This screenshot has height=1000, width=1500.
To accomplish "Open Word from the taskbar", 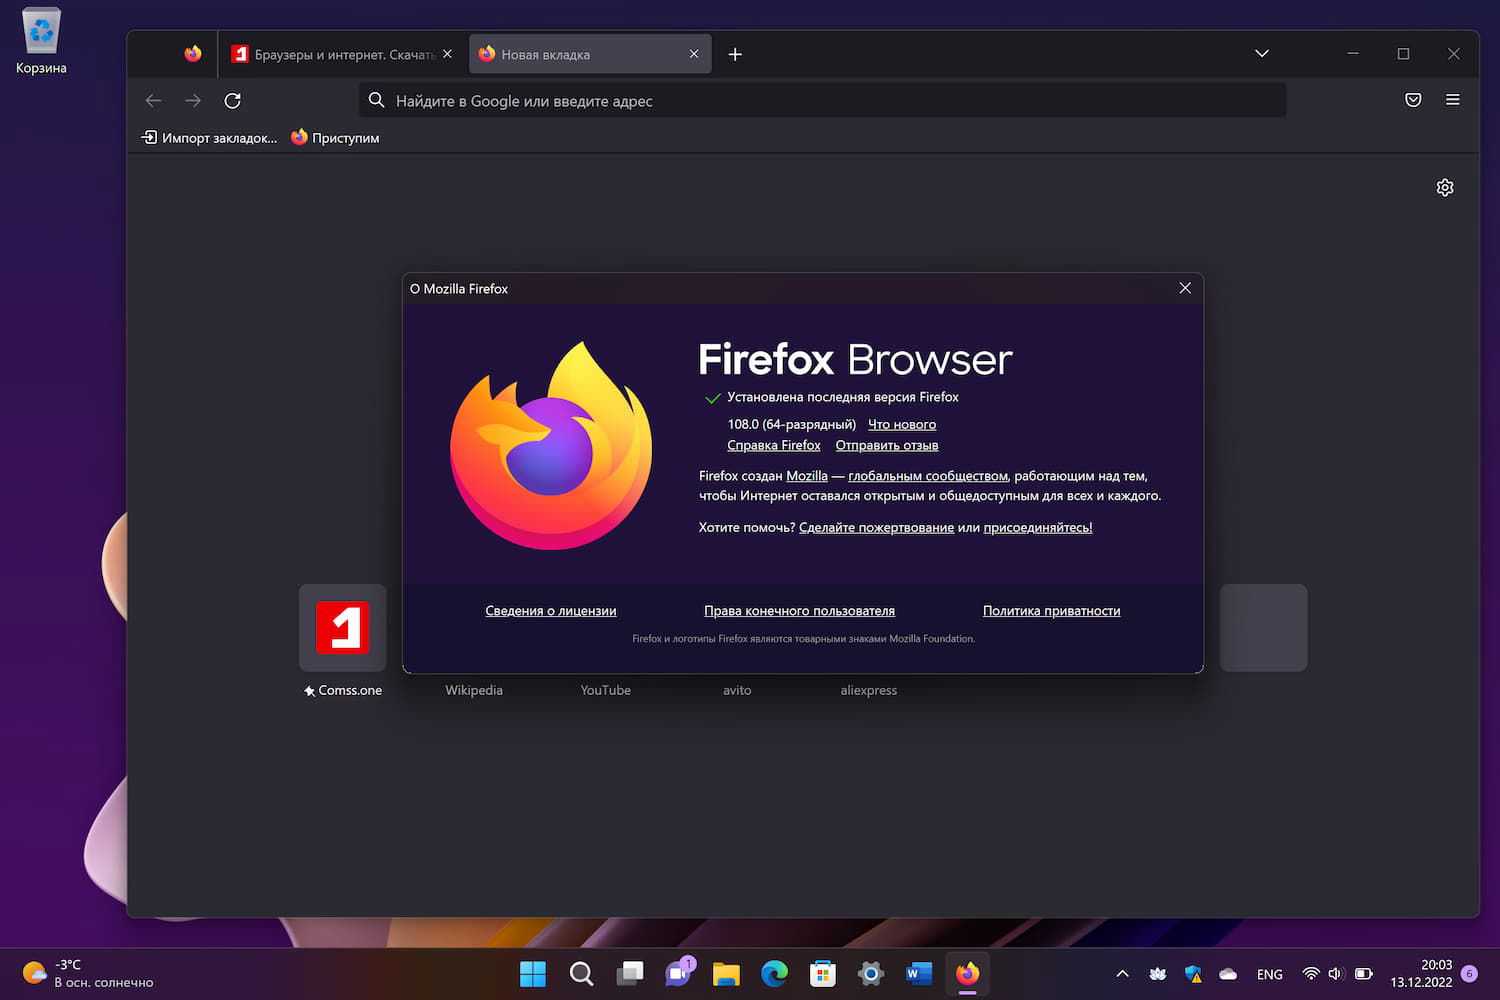I will click(919, 973).
